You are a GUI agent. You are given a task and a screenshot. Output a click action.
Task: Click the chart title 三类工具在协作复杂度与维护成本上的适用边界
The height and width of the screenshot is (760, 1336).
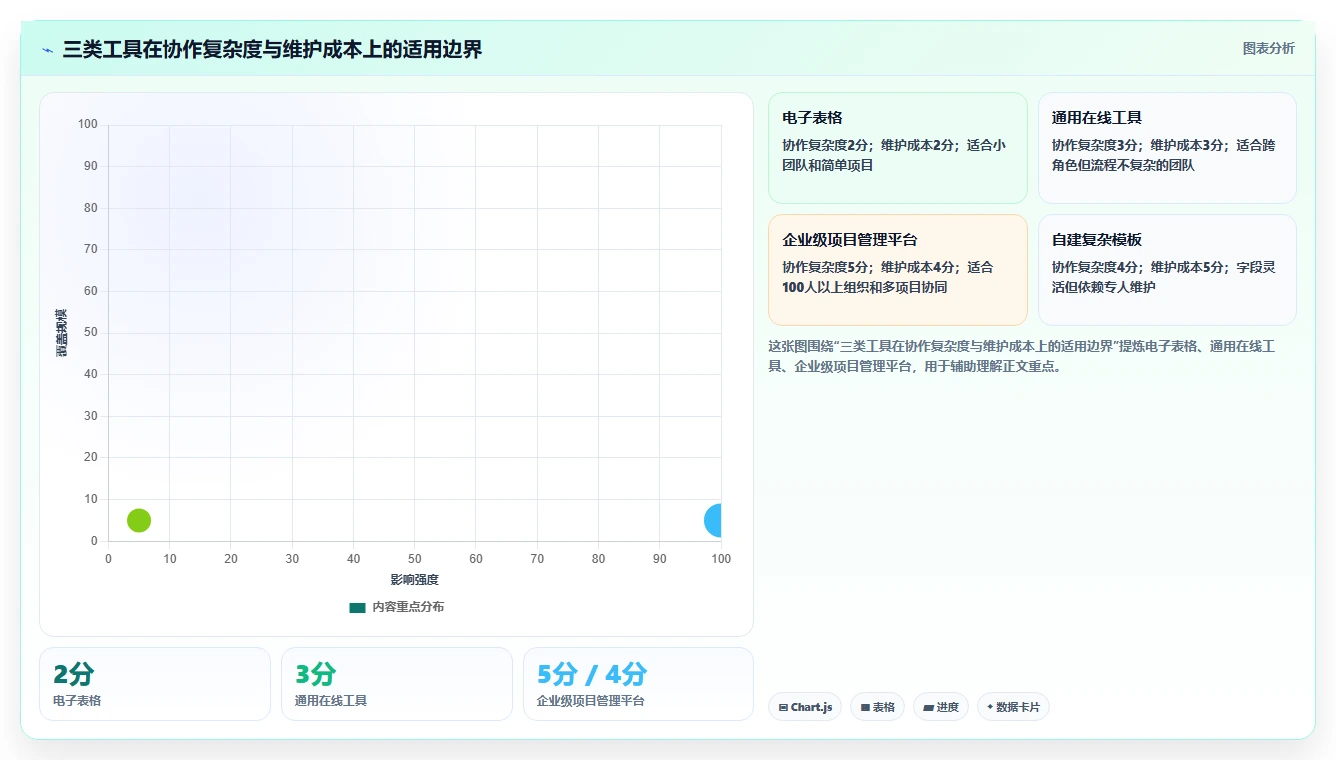(x=272, y=49)
